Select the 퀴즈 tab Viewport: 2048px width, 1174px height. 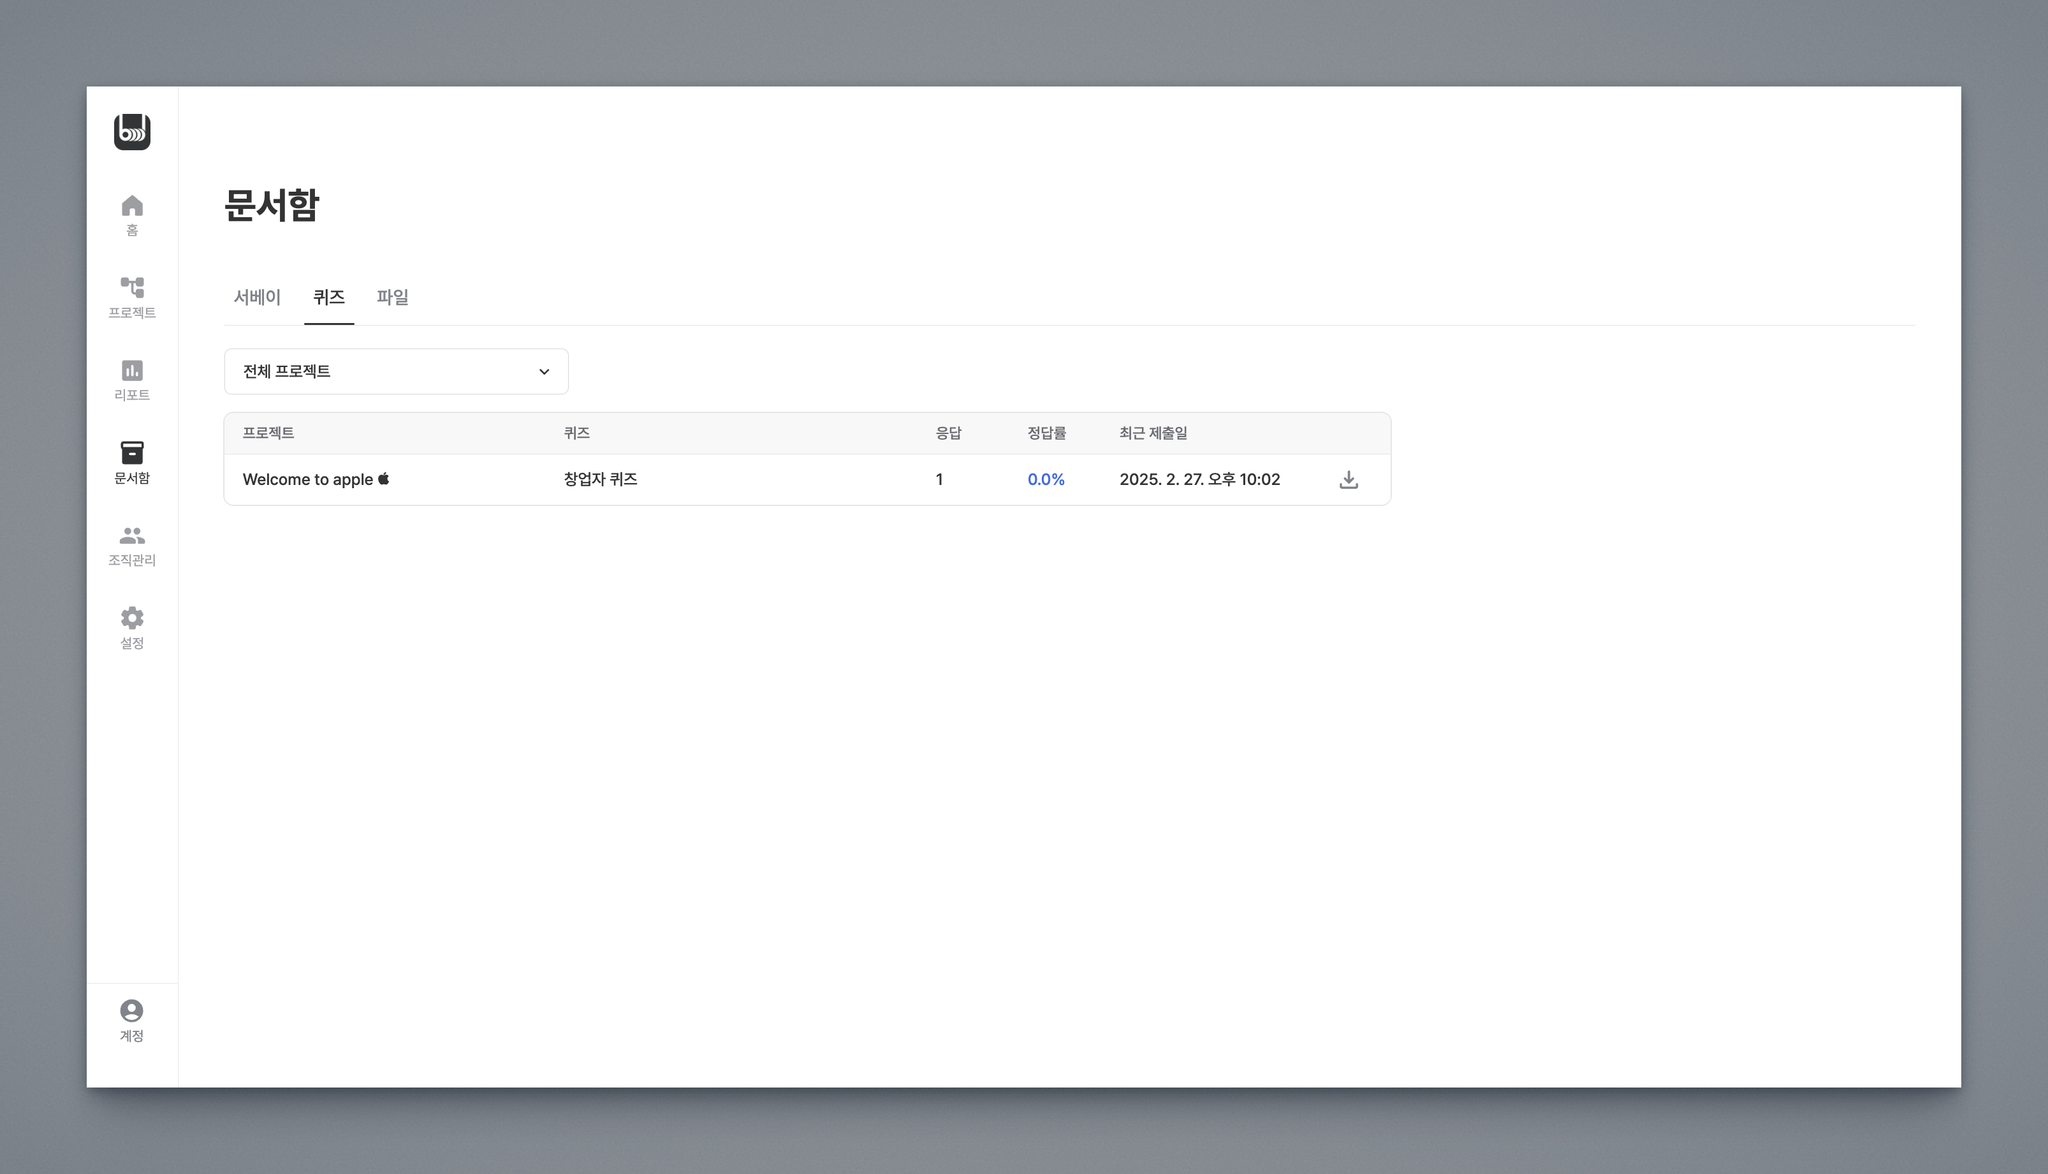329,297
